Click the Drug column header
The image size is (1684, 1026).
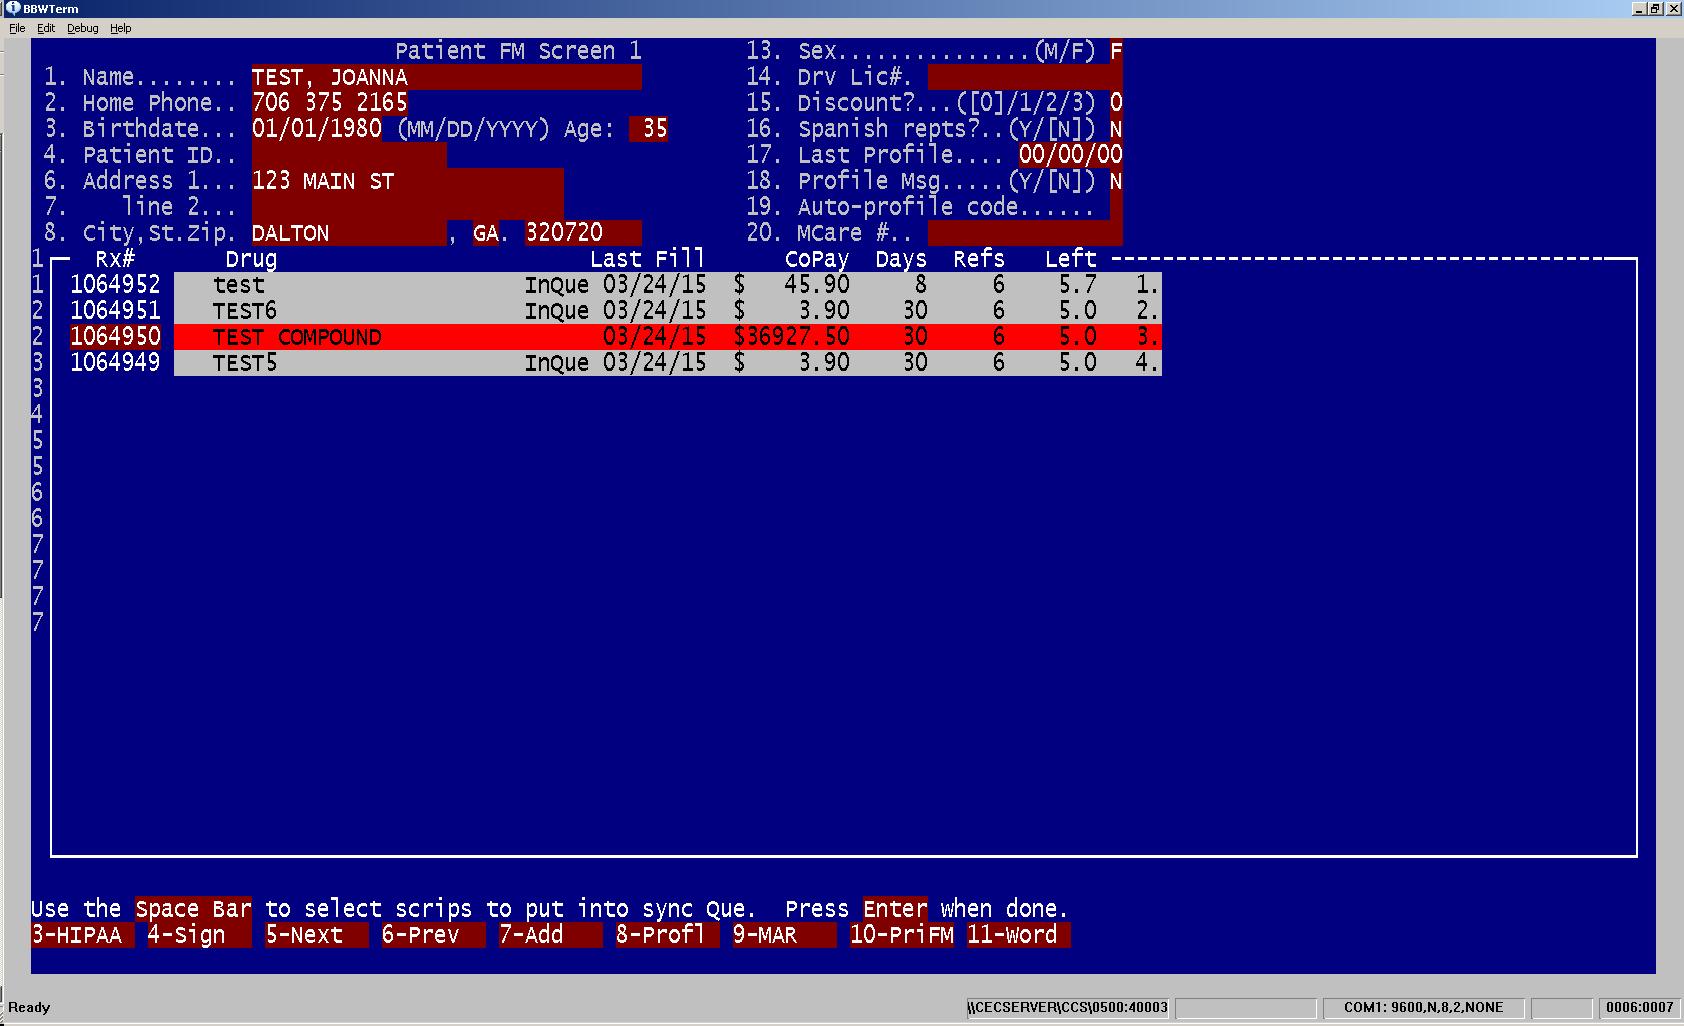(251, 259)
